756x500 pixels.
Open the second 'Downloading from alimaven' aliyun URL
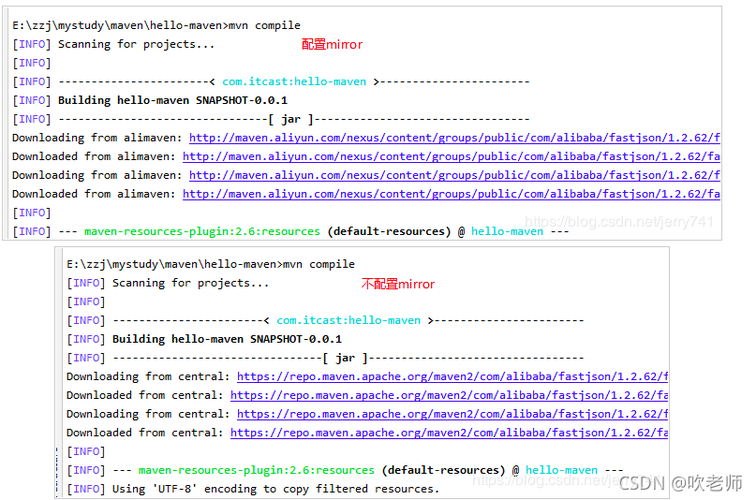454,176
